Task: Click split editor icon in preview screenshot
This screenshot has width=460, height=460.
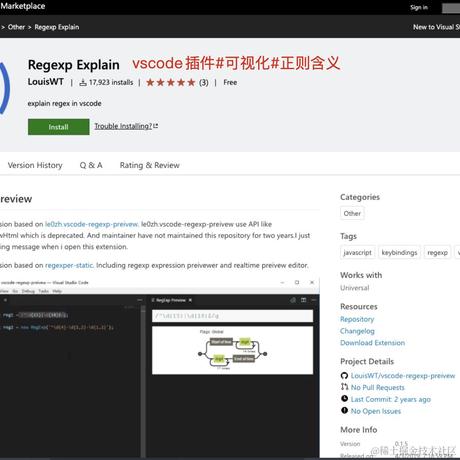Action: click(303, 300)
